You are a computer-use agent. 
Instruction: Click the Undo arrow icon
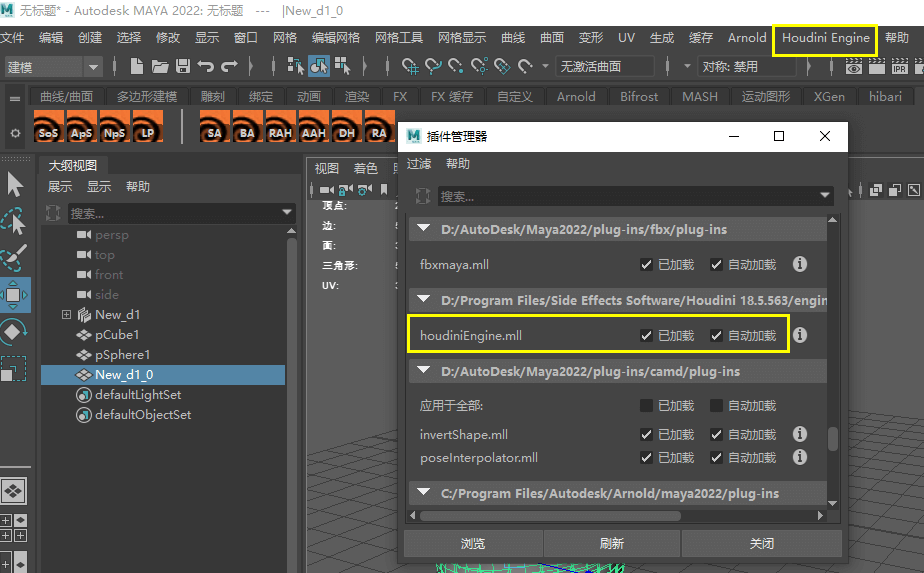coord(206,66)
